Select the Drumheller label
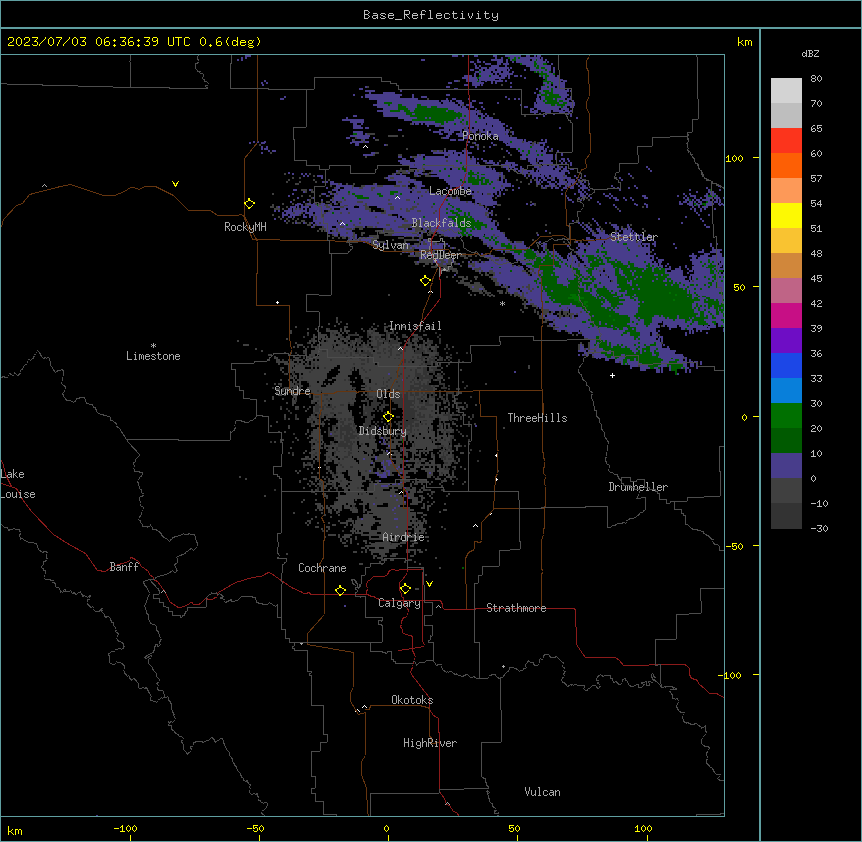 pyautogui.click(x=638, y=487)
